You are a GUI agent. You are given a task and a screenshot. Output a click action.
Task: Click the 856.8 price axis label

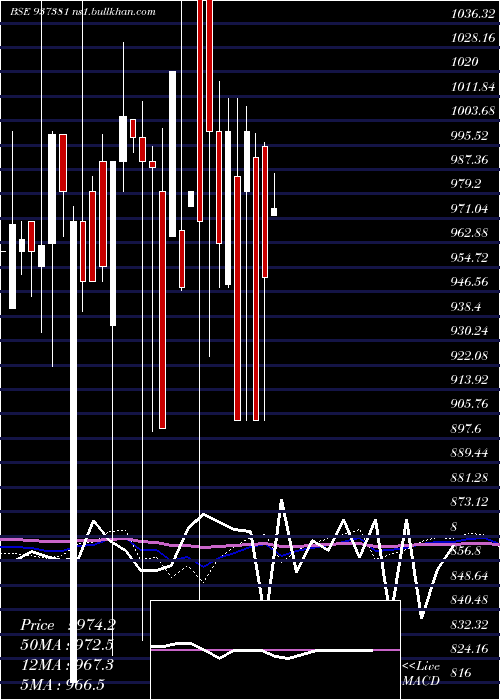pos(466,551)
